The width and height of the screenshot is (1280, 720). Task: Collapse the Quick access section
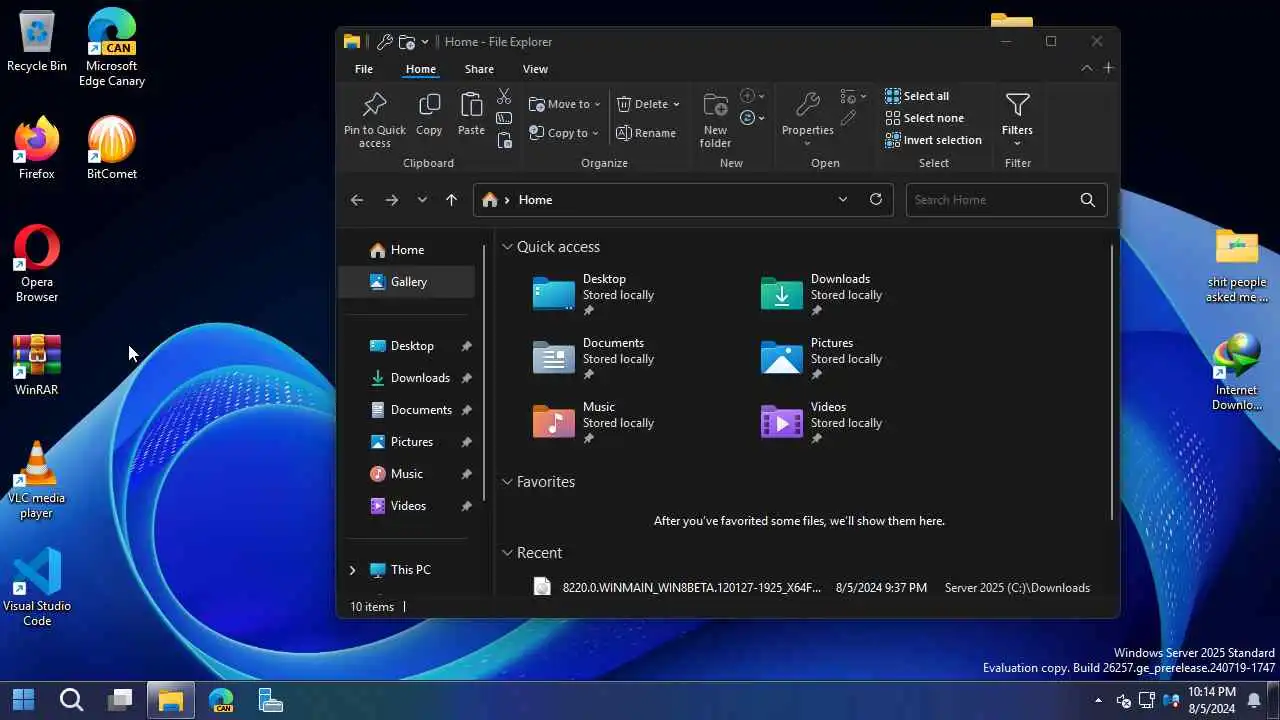(x=508, y=247)
